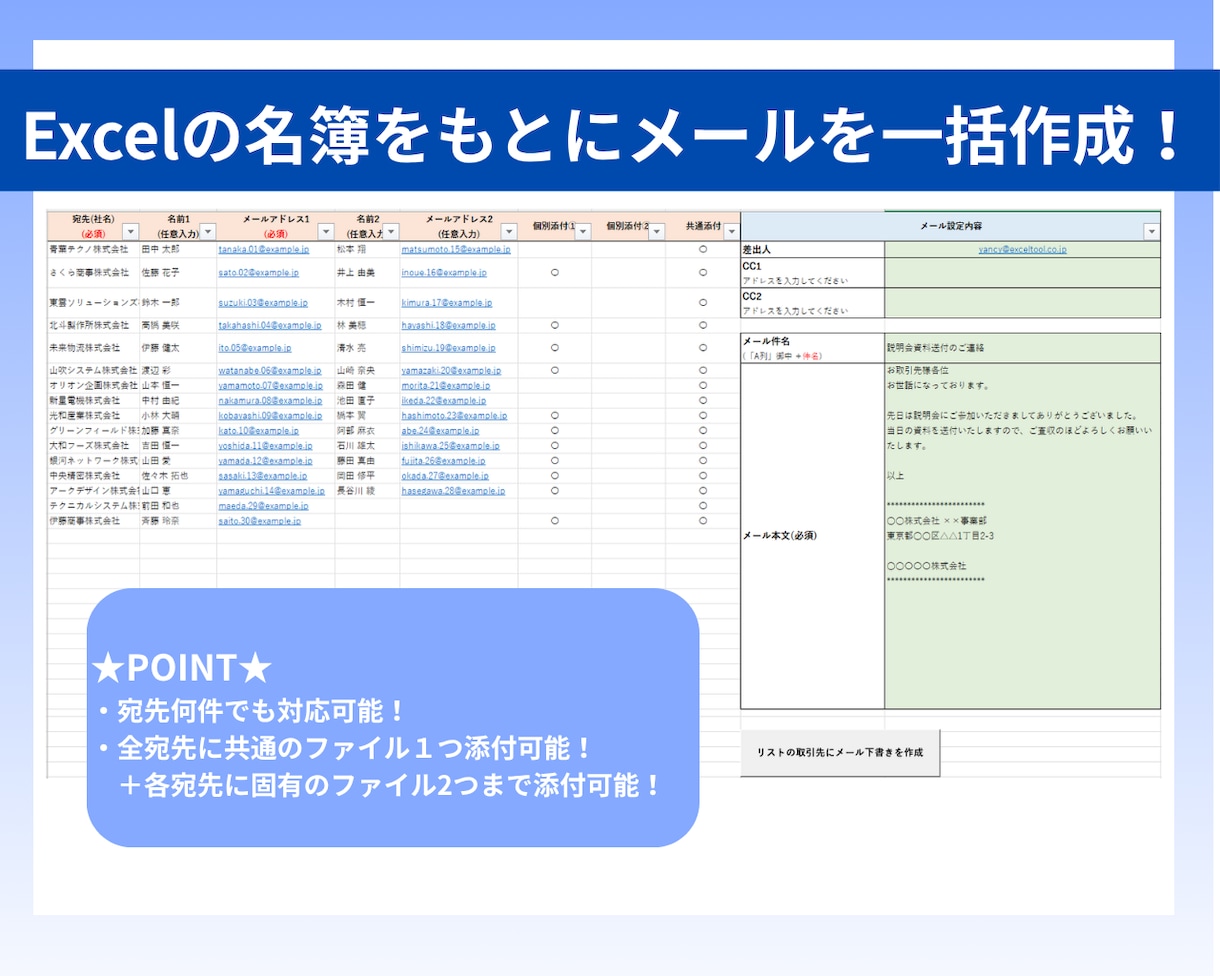Open the yamamoto.07@example.jp link
This screenshot has height=976, width=1220.
click(x=271, y=385)
